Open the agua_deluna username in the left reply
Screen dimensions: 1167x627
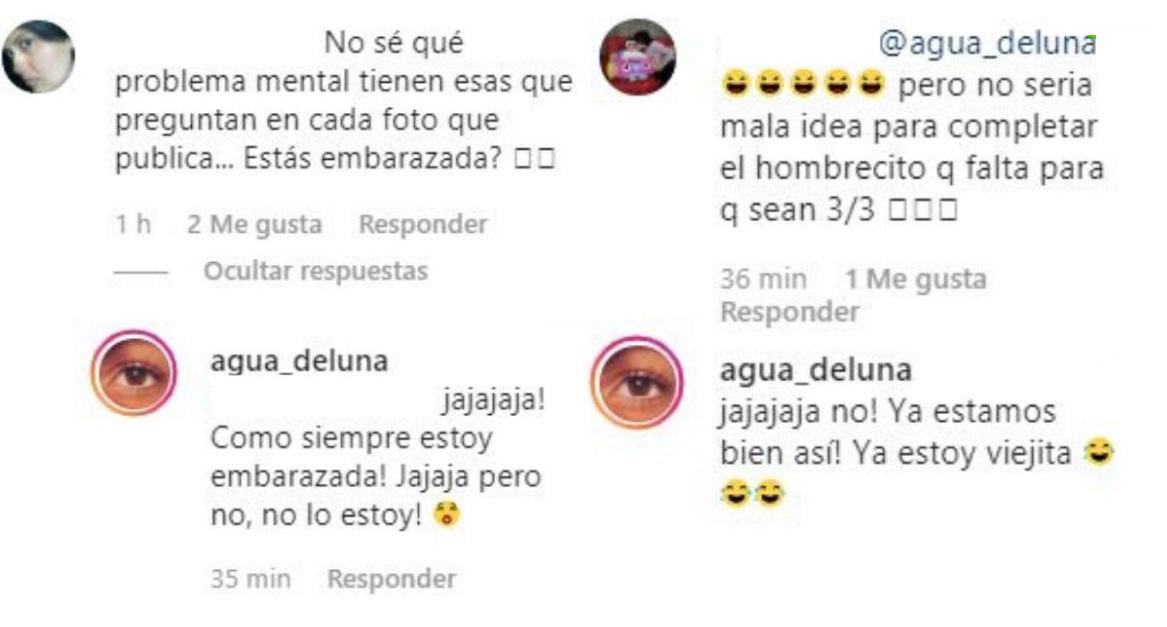(299, 362)
